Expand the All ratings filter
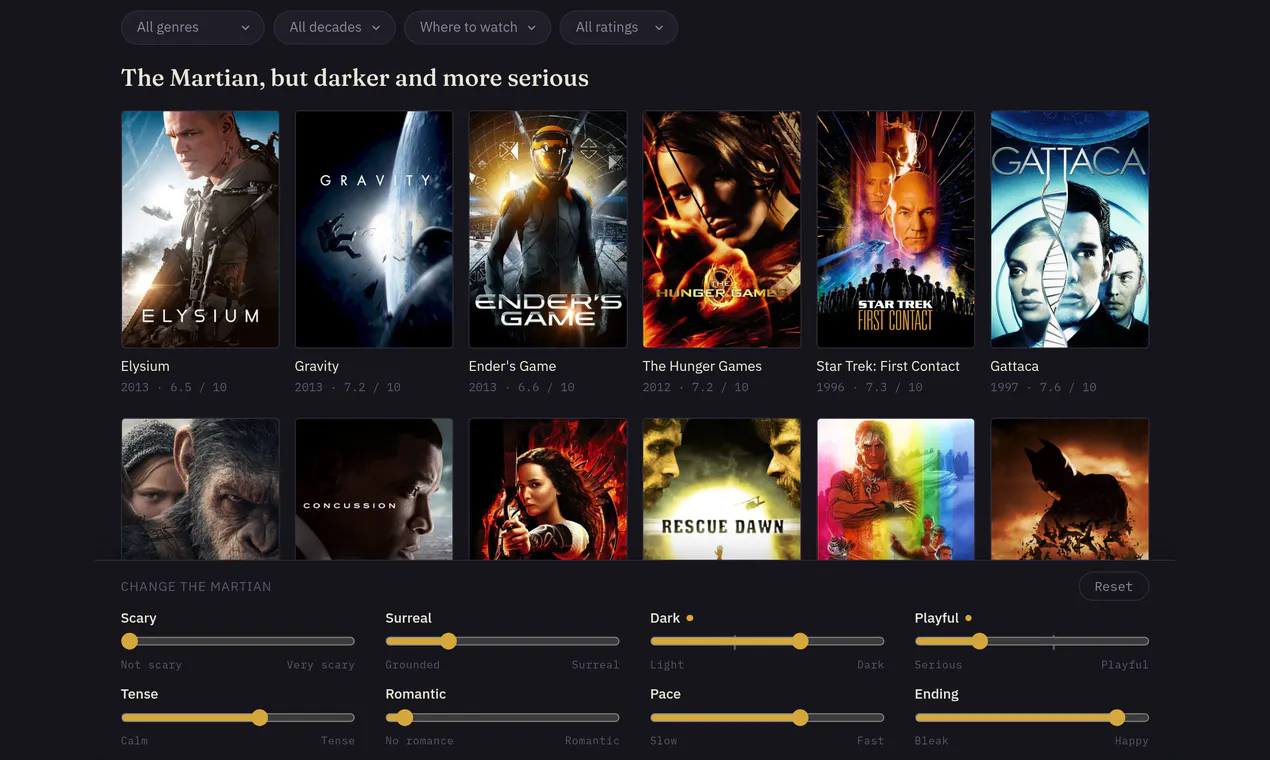The image size is (1270, 760). tap(618, 27)
